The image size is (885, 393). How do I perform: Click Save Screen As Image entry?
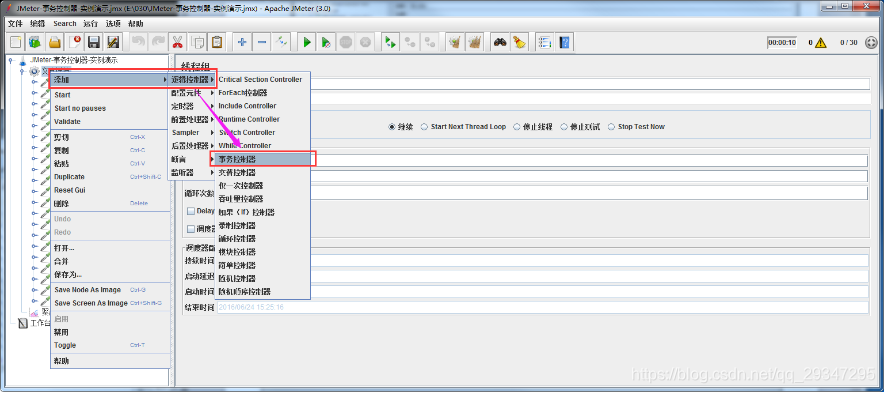tap(110, 303)
